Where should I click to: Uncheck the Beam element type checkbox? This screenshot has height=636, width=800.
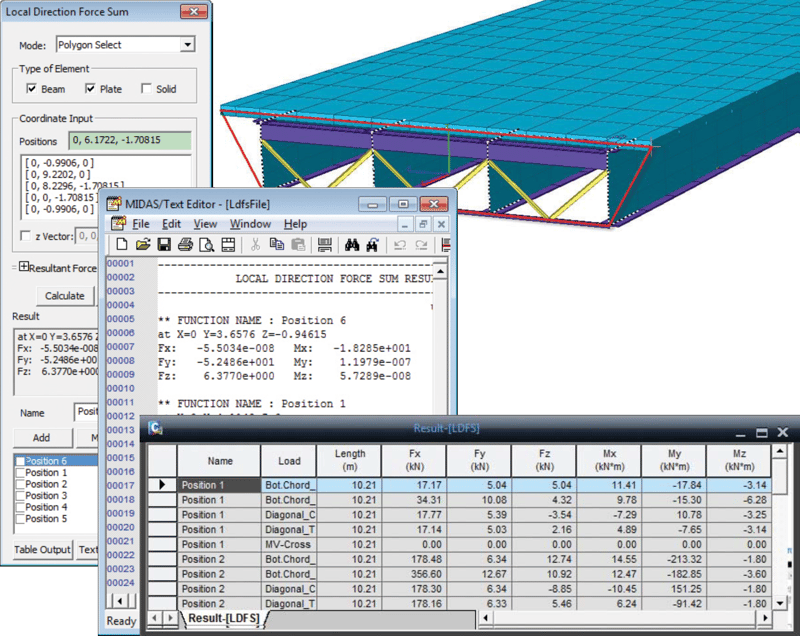(x=32, y=89)
